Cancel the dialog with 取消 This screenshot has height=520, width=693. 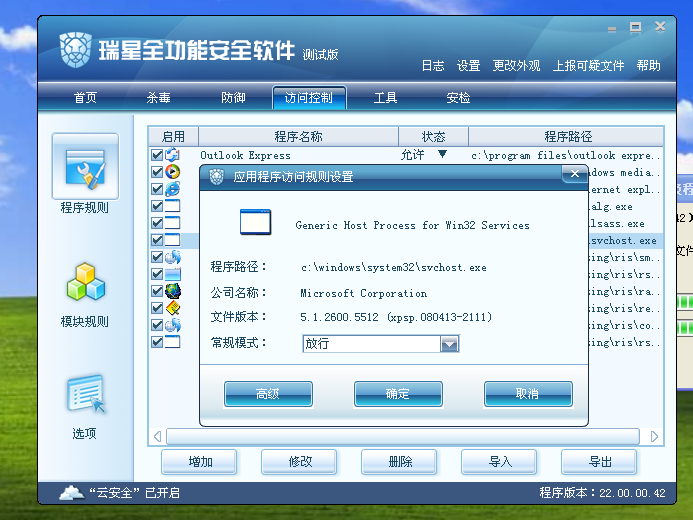coord(528,394)
